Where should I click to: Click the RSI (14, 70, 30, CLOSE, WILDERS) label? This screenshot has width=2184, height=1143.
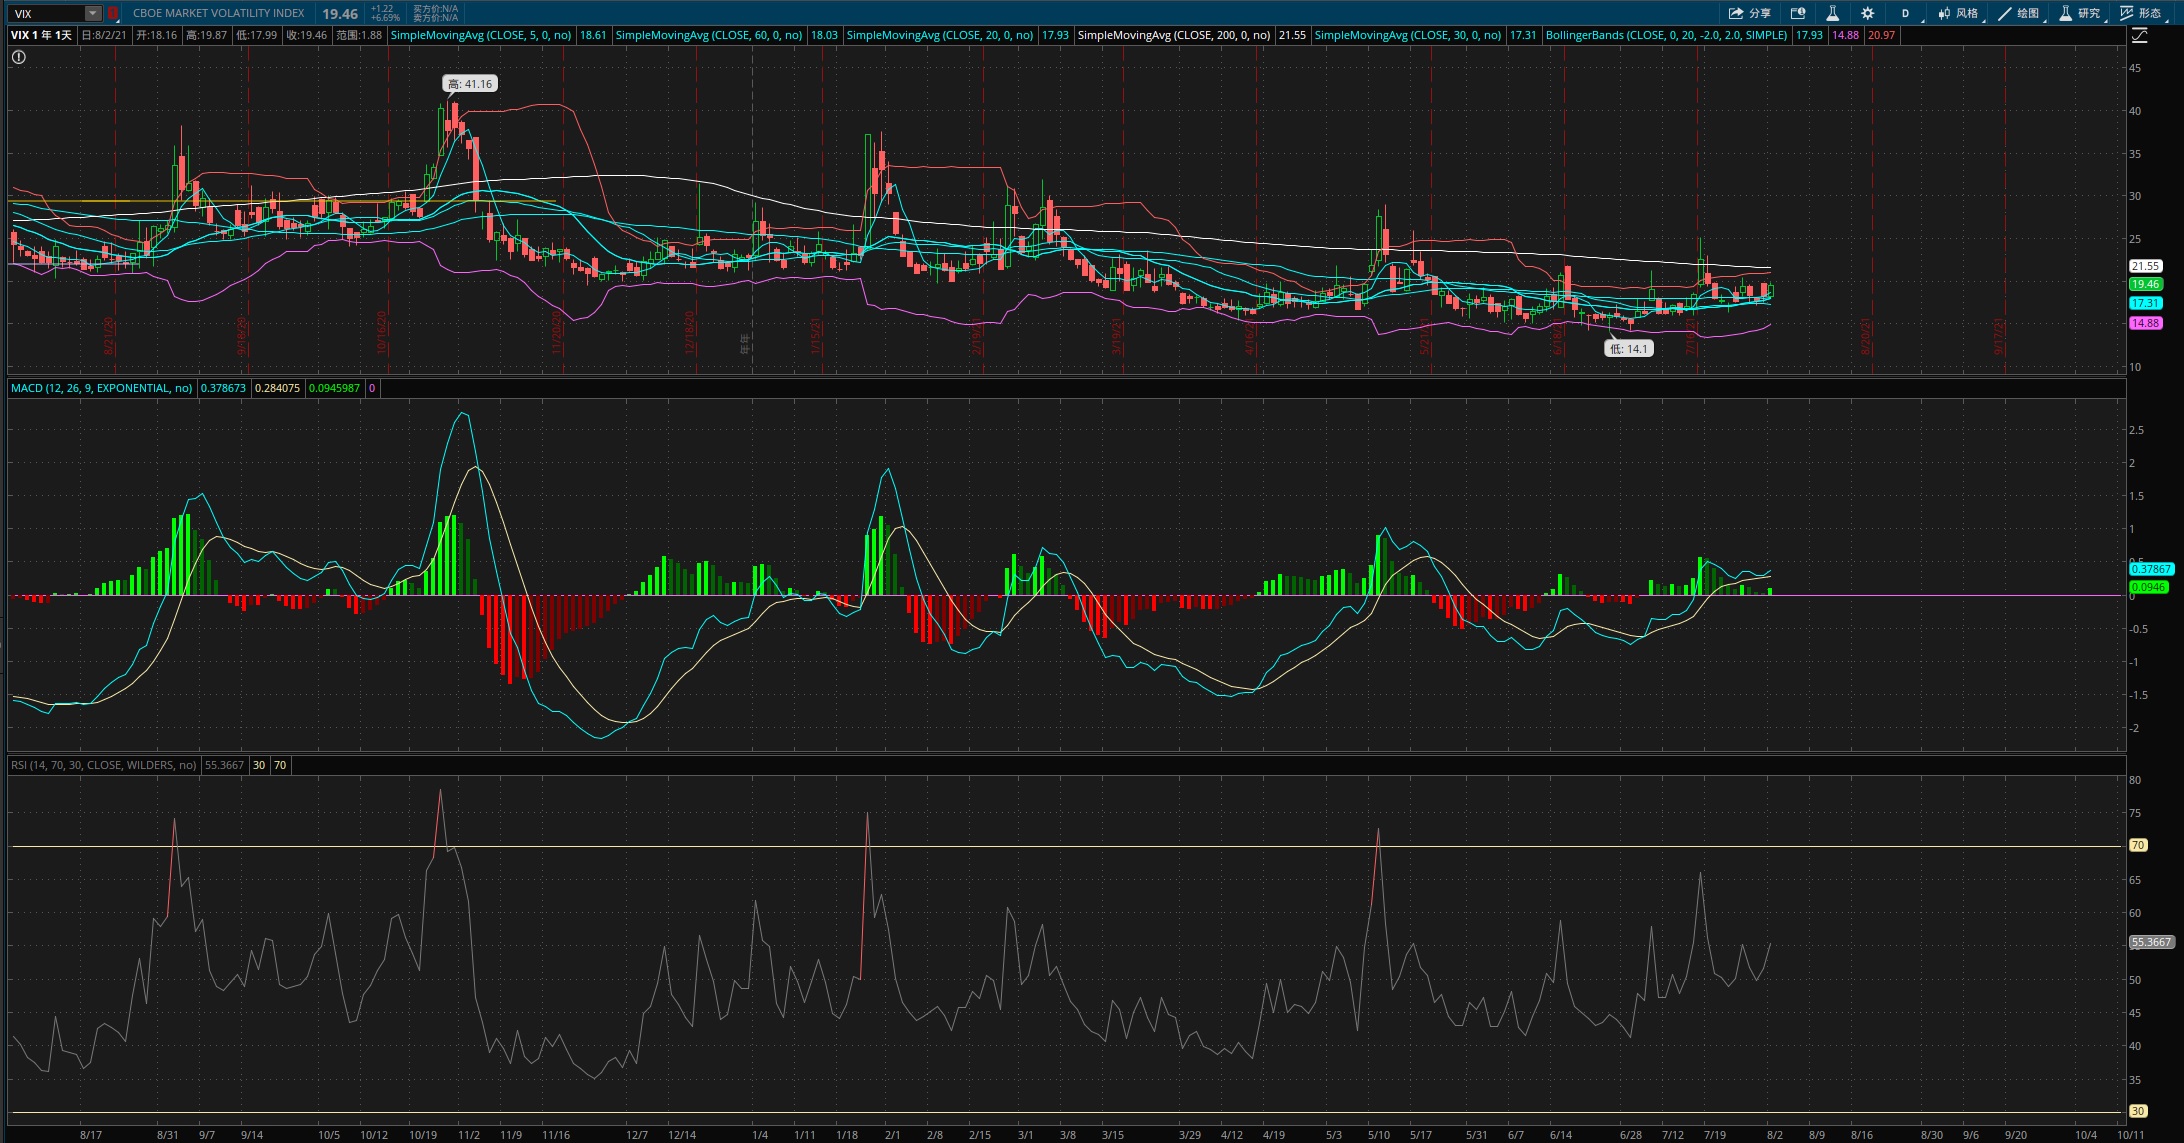(x=104, y=765)
